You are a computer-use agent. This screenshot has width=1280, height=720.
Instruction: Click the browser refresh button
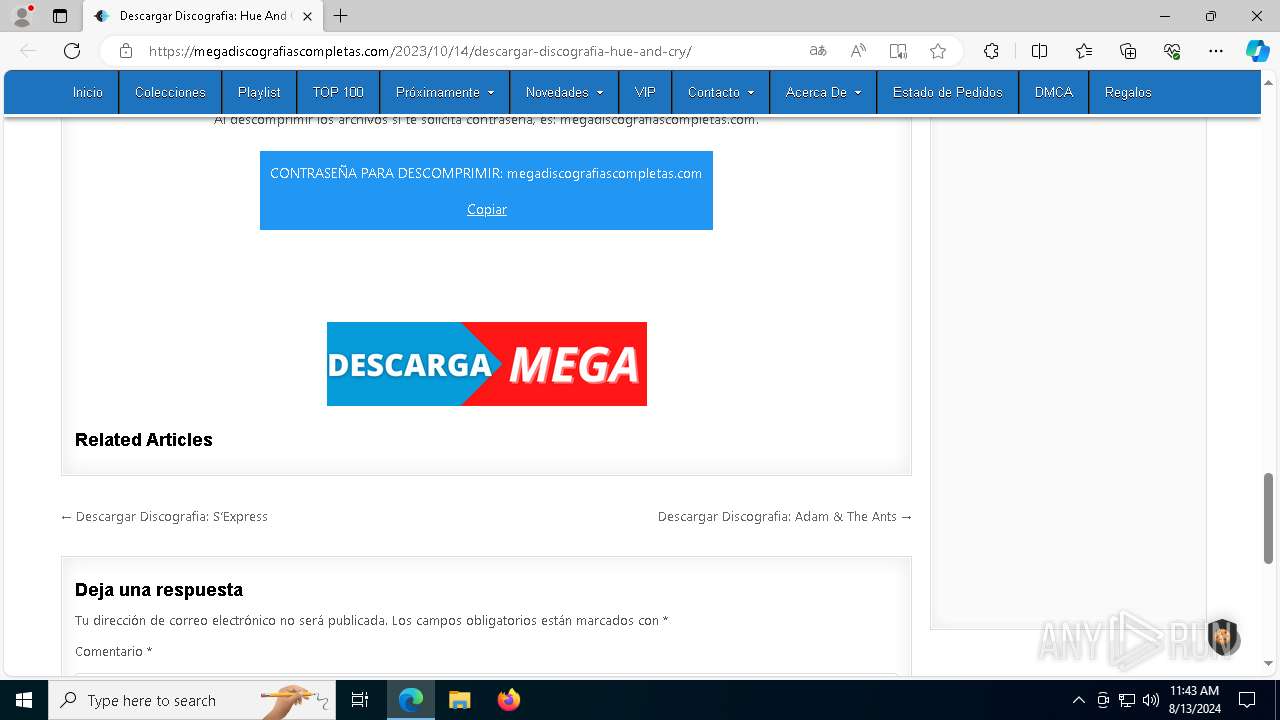[x=72, y=51]
